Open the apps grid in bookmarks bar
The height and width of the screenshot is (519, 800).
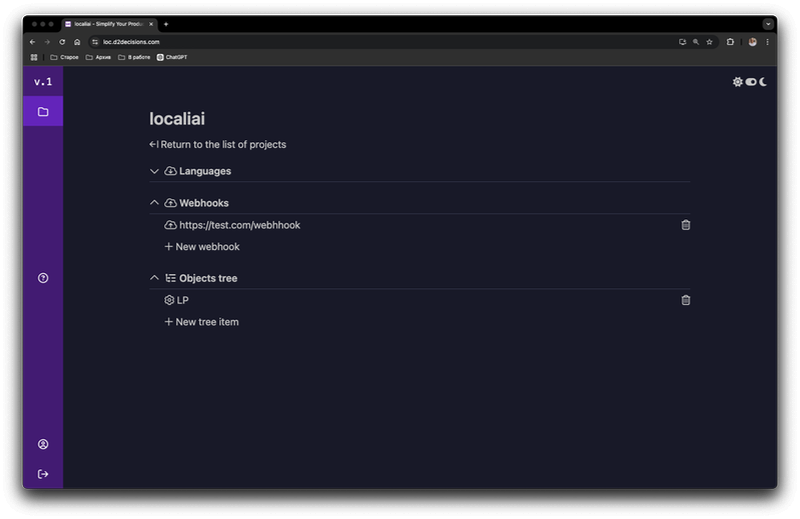34,57
